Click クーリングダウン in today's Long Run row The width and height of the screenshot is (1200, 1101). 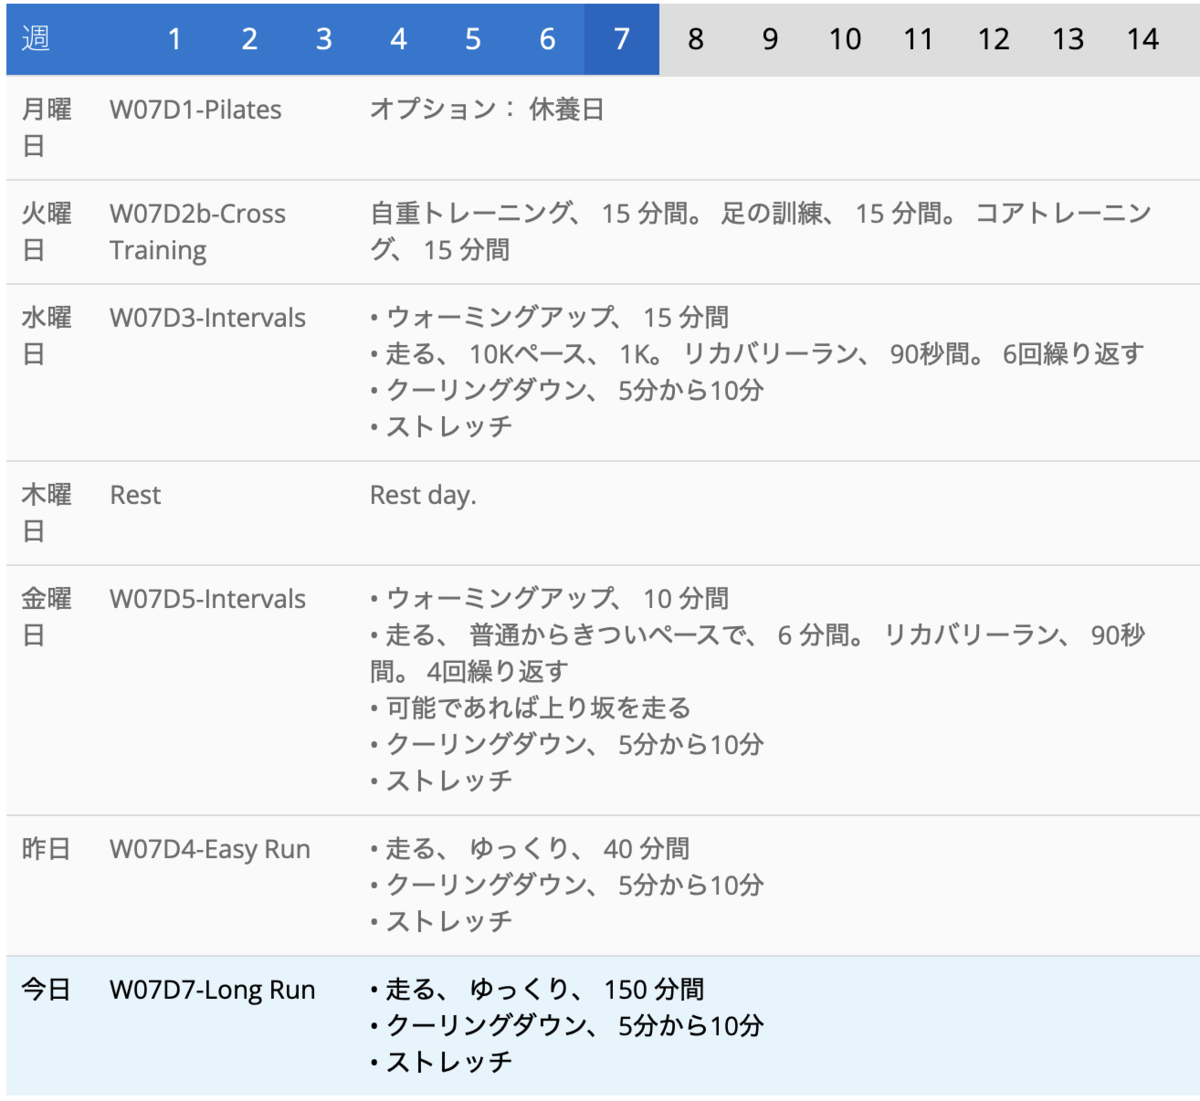(x=567, y=1026)
